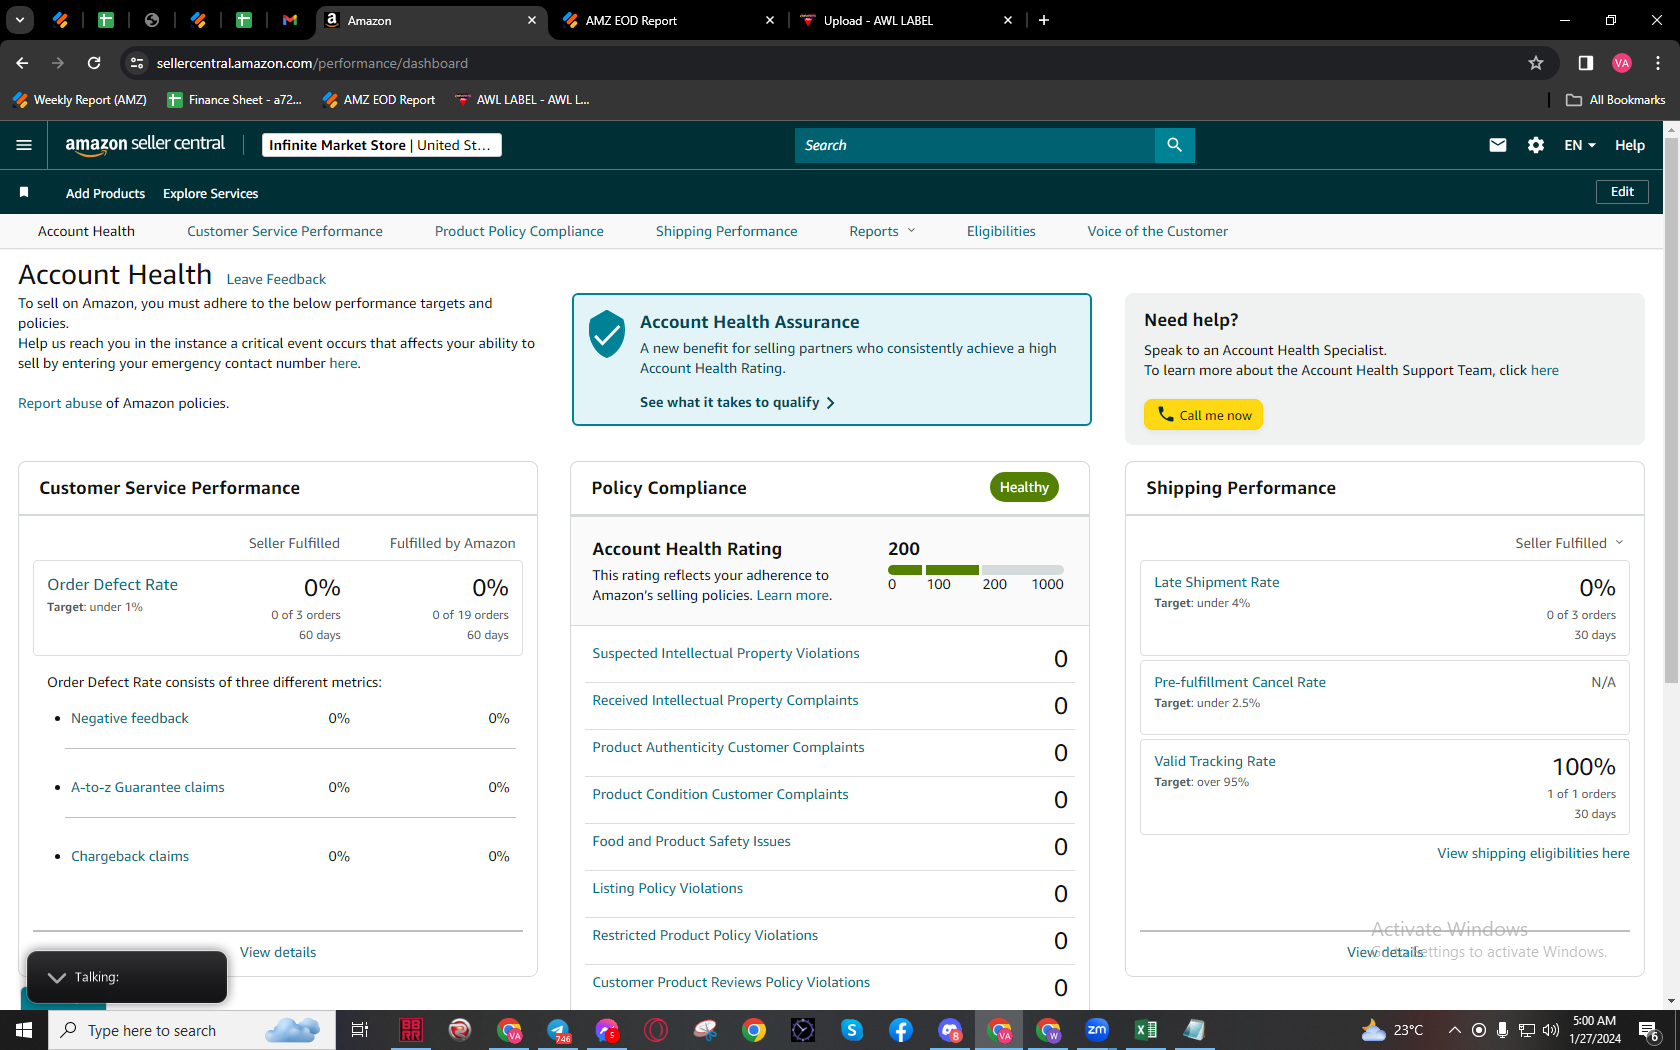Open the browser side panel icon
This screenshot has height=1050, width=1680.
(x=1585, y=63)
